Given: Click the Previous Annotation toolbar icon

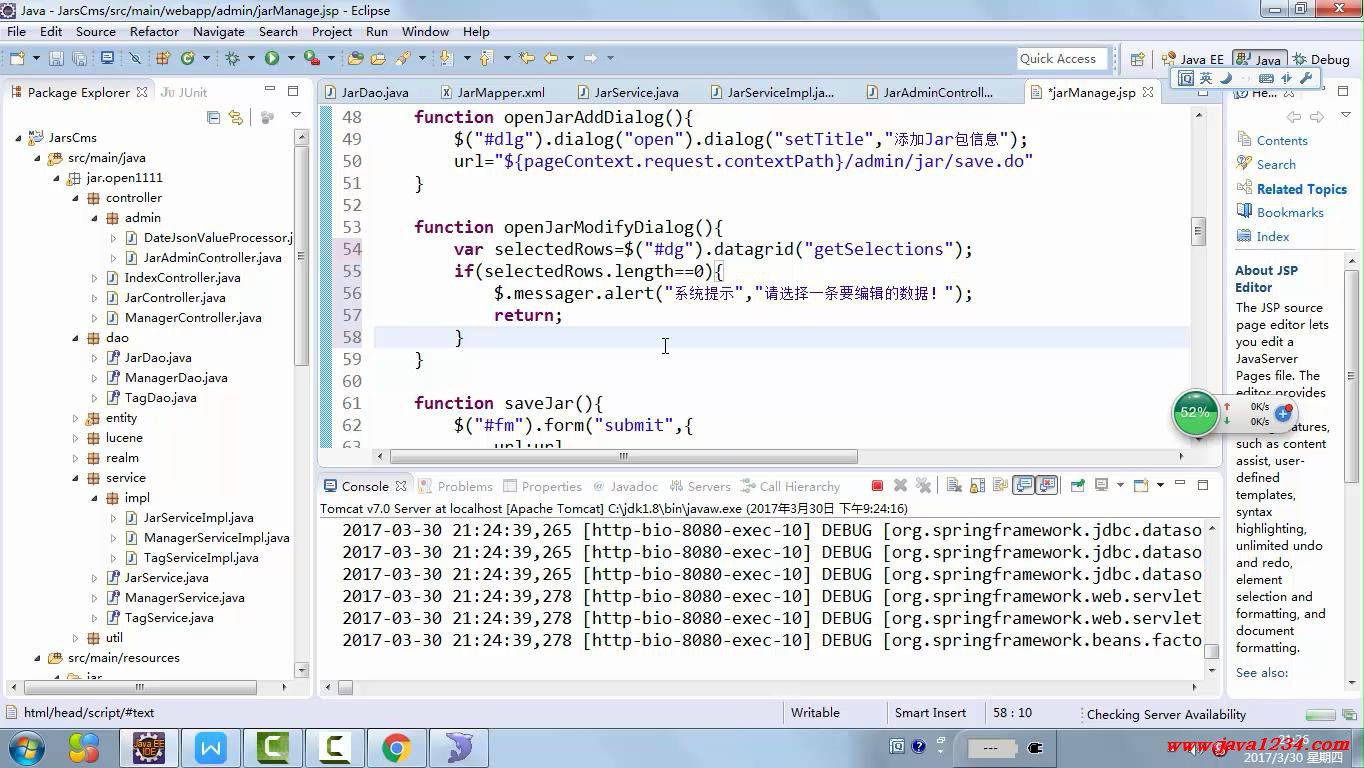Looking at the screenshot, I should (486, 58).
